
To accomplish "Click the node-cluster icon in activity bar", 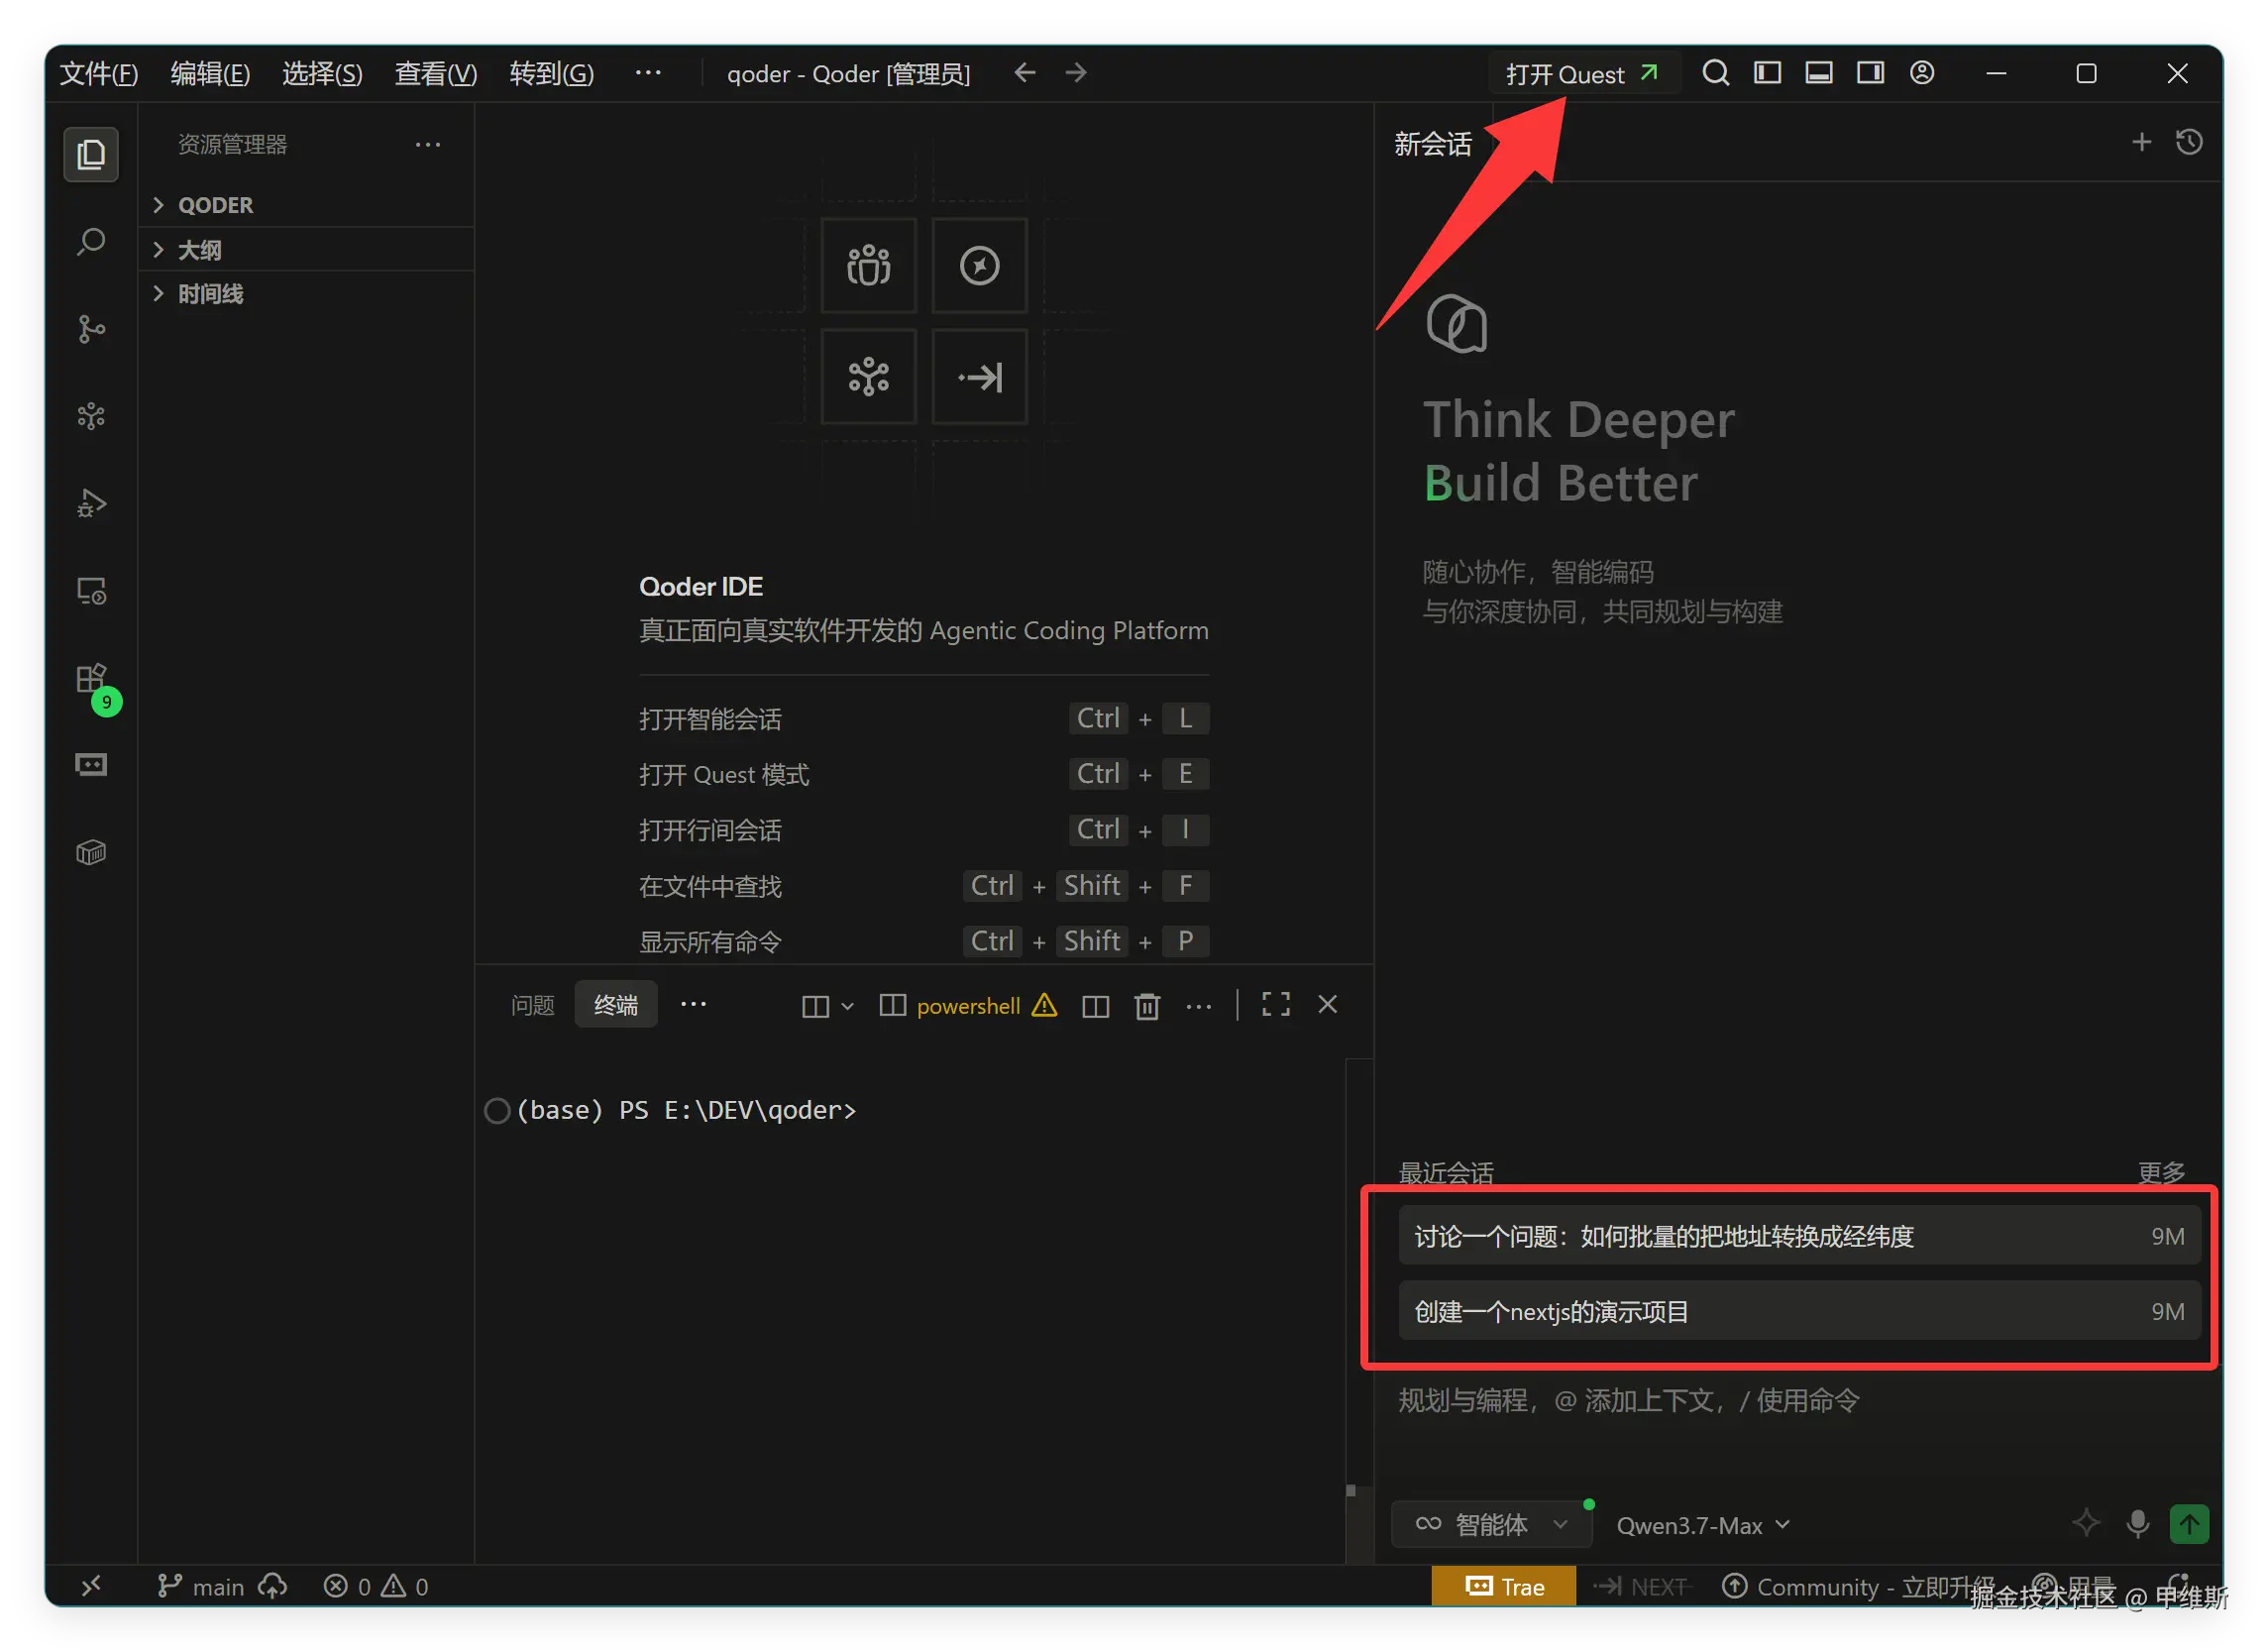I will tap(91, 416).
